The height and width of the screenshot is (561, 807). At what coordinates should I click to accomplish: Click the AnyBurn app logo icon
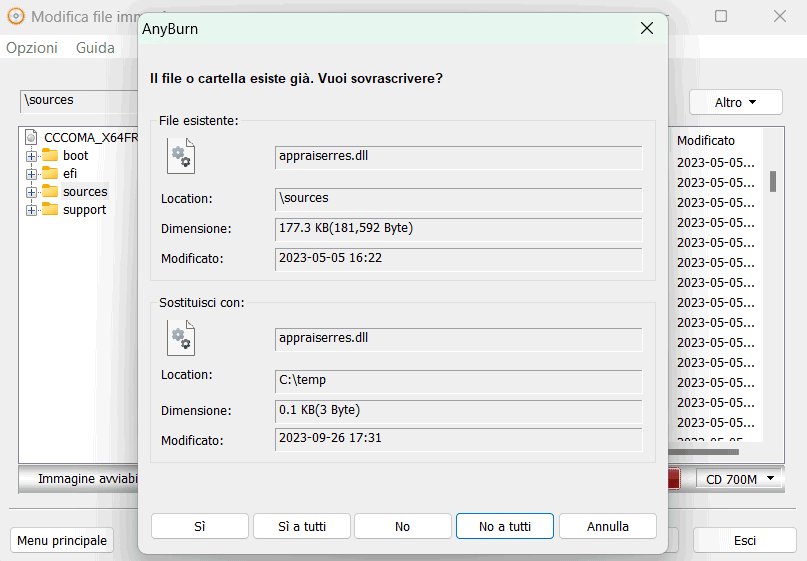(x=16, y=16)
